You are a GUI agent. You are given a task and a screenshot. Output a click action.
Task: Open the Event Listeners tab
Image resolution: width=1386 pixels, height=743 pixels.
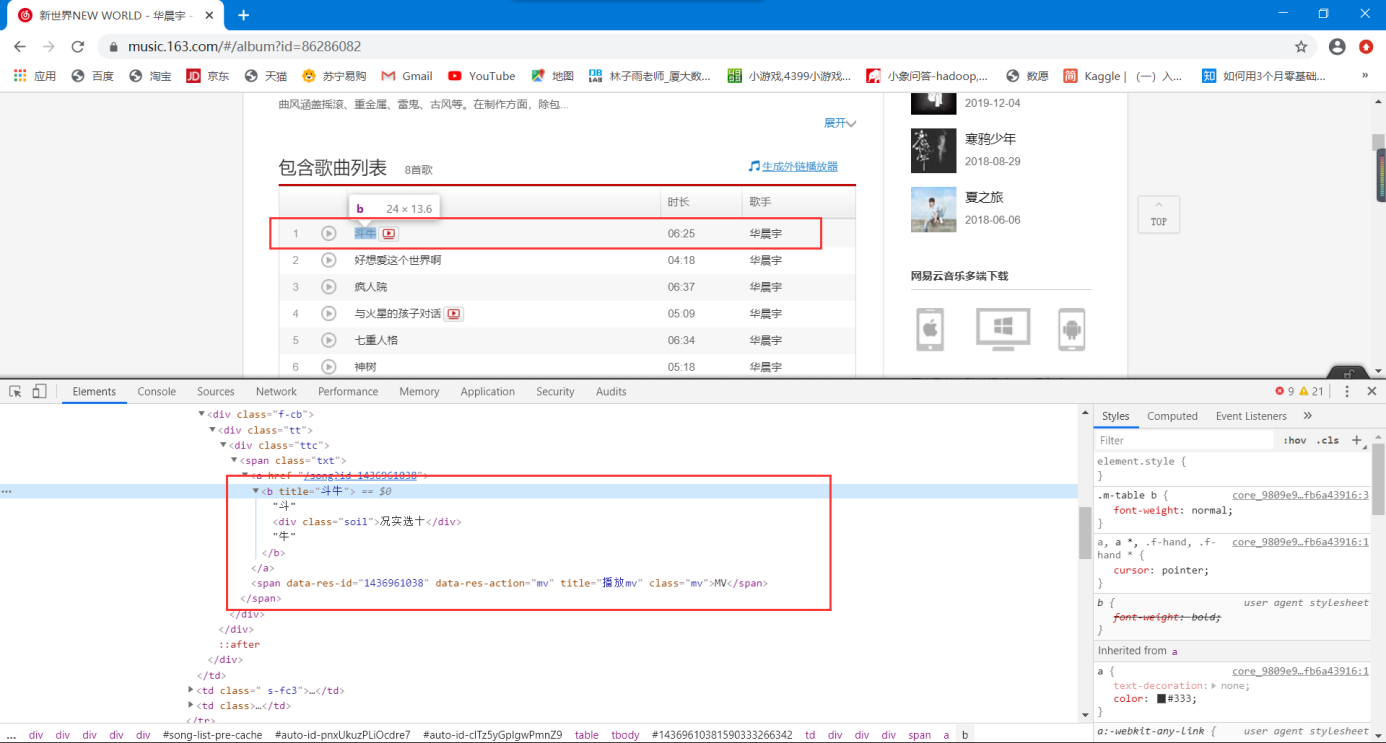click(1251, 416)
